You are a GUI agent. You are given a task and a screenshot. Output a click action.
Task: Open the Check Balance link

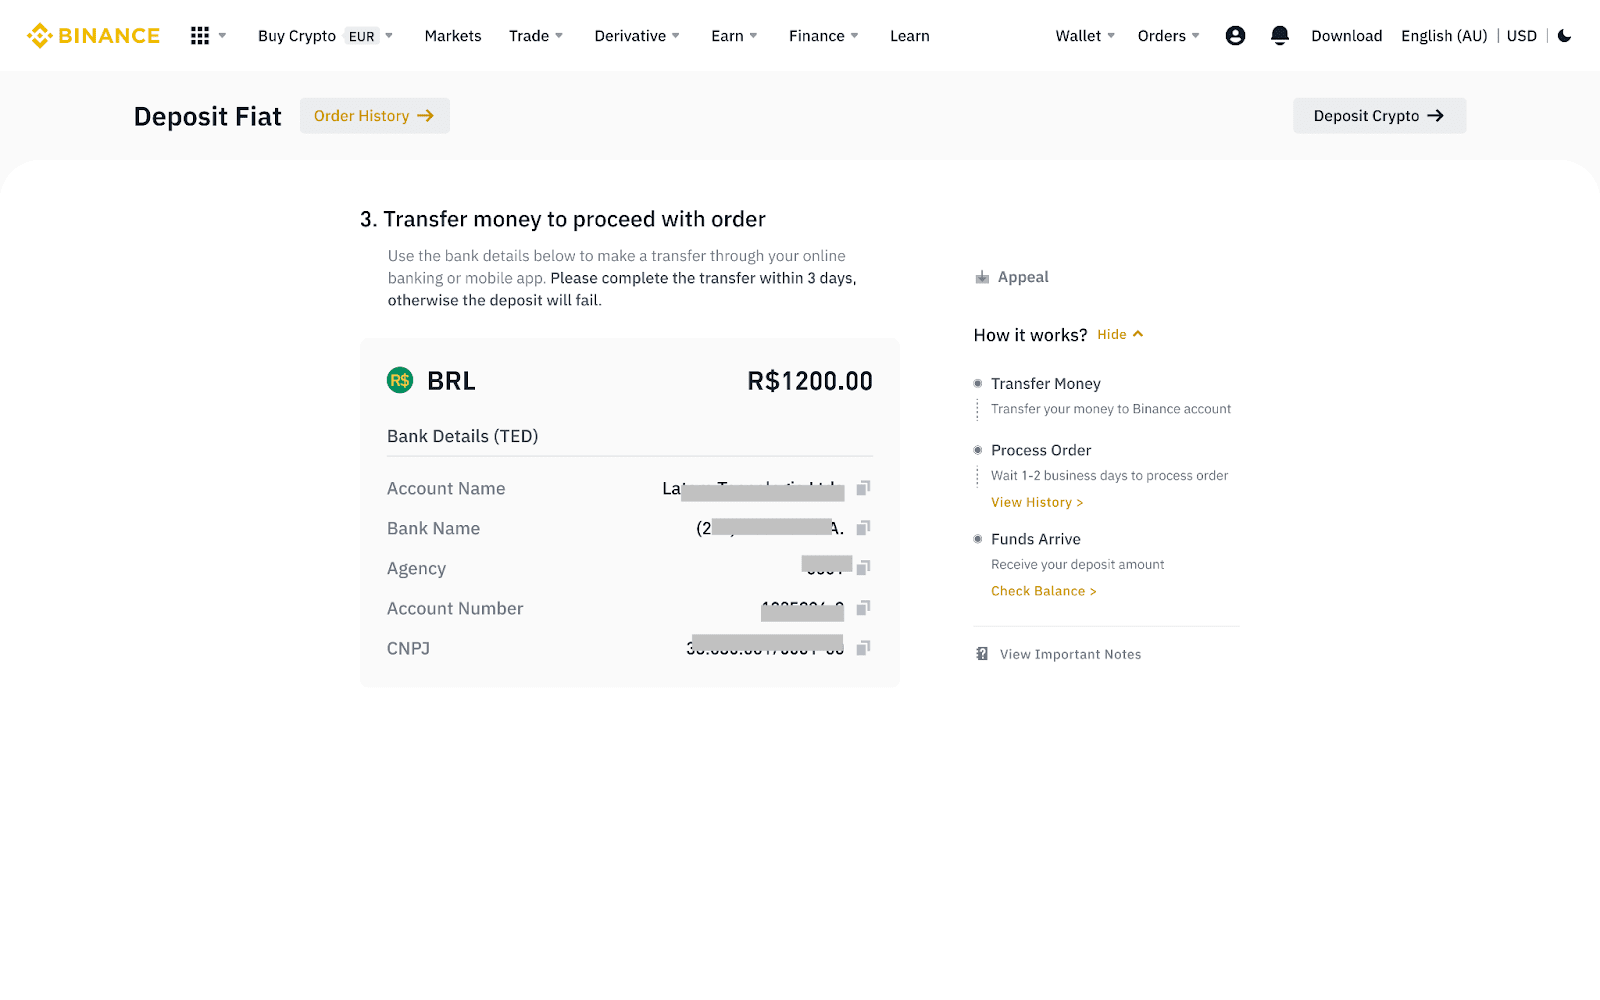[x=1043, y=591]
